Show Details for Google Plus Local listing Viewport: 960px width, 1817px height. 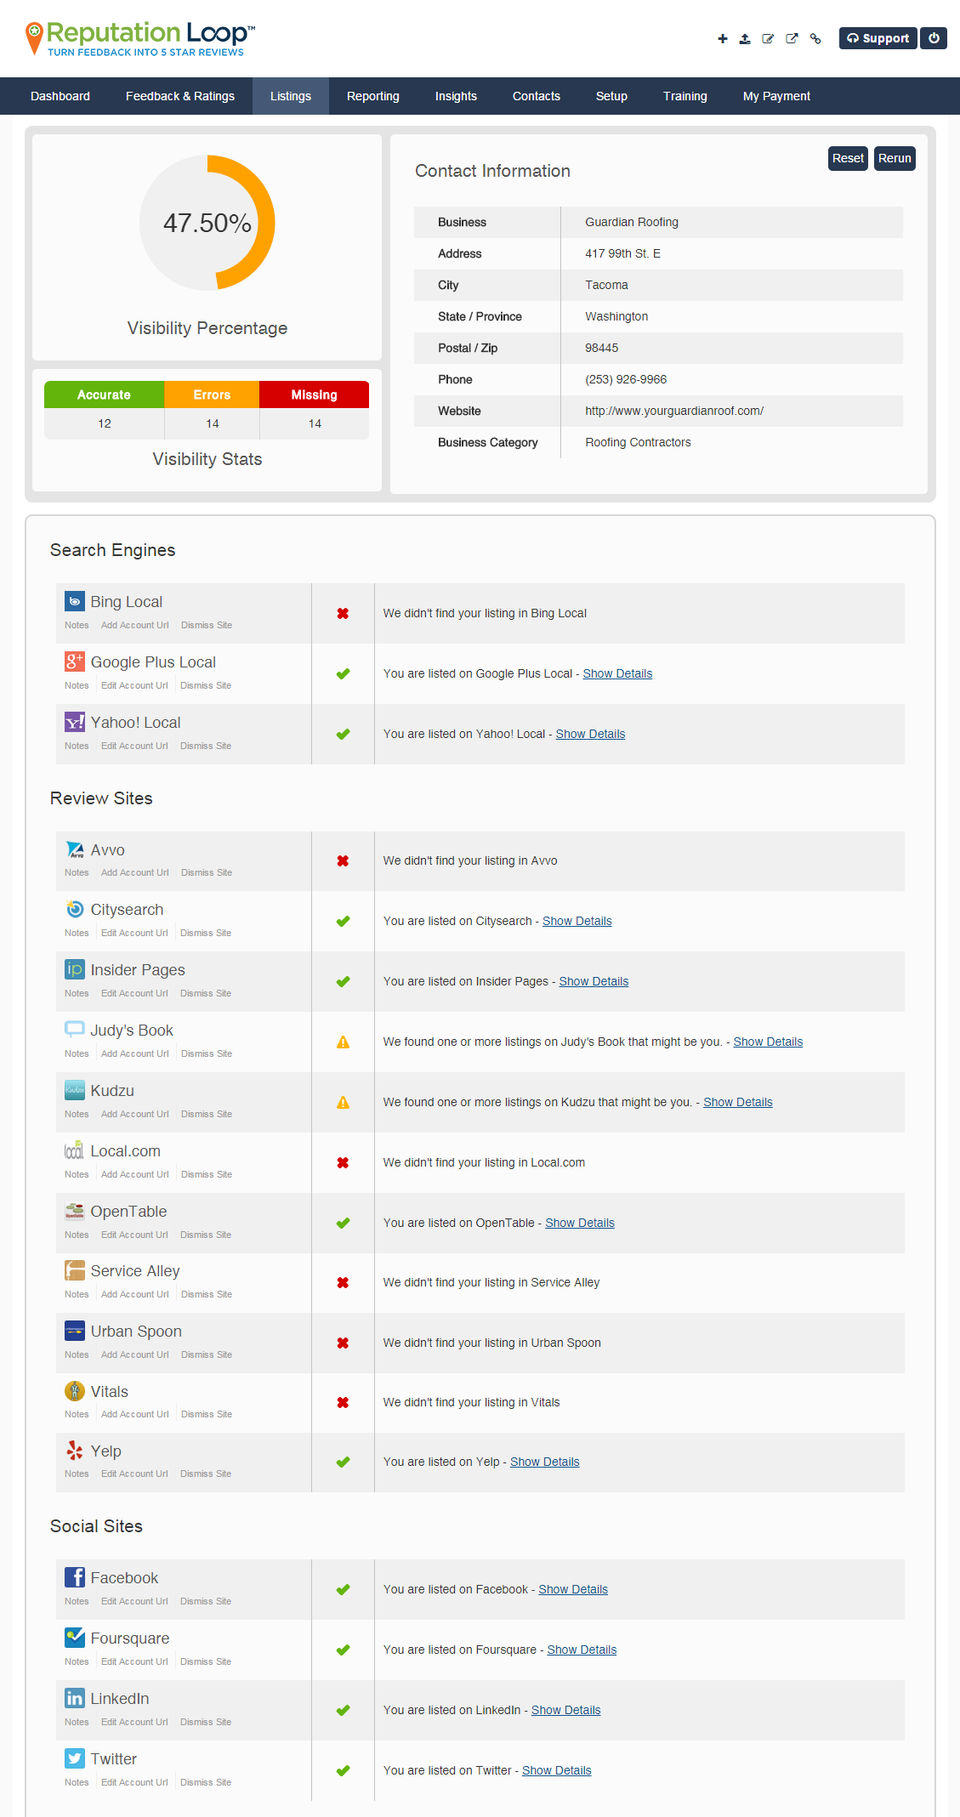pos(617,674)
